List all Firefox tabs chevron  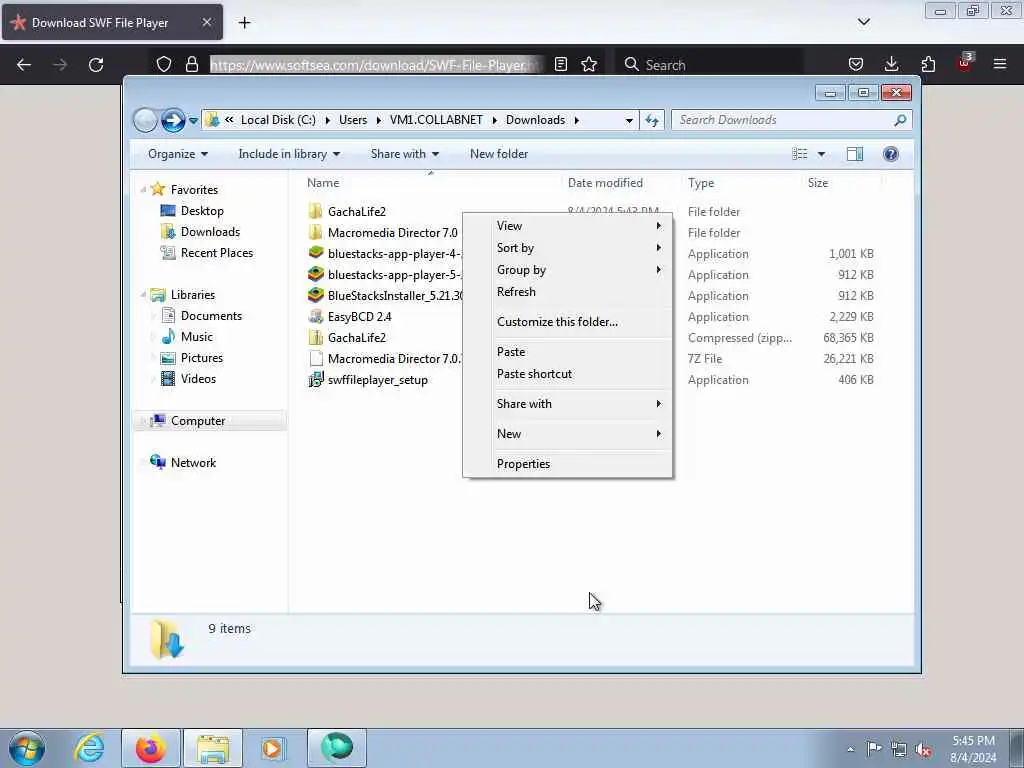click(x=863, y=22)
